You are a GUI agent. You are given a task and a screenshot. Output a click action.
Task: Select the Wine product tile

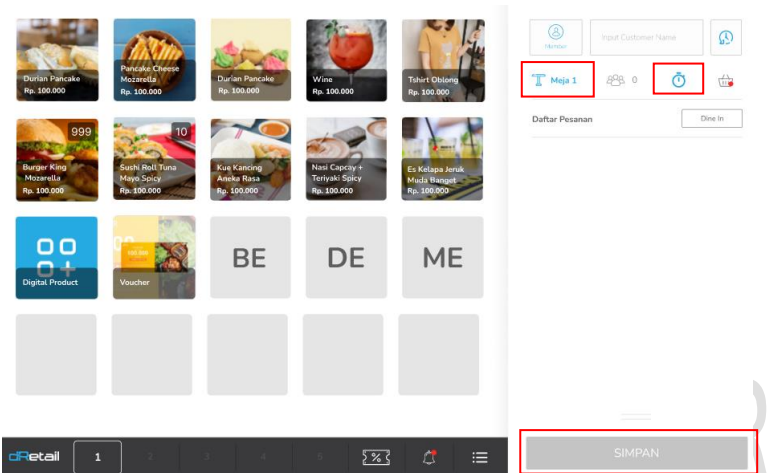coord(346,60)
